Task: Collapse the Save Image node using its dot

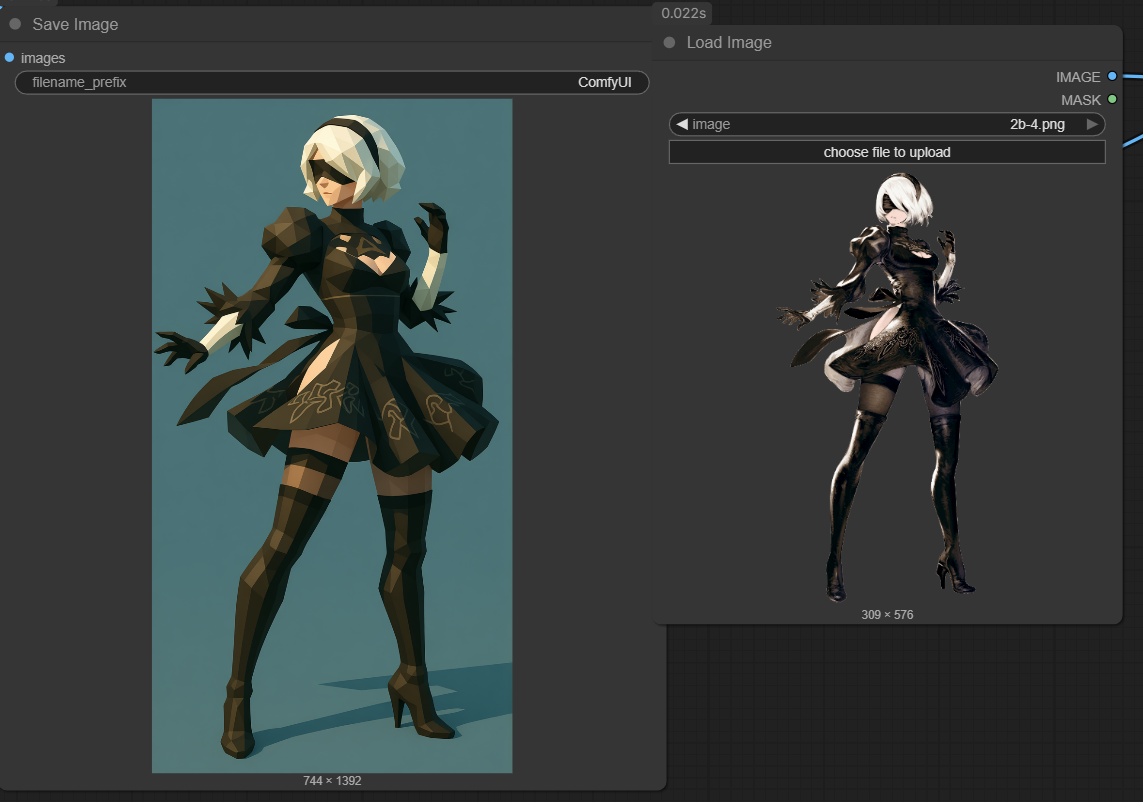Action: click(15, 24)
